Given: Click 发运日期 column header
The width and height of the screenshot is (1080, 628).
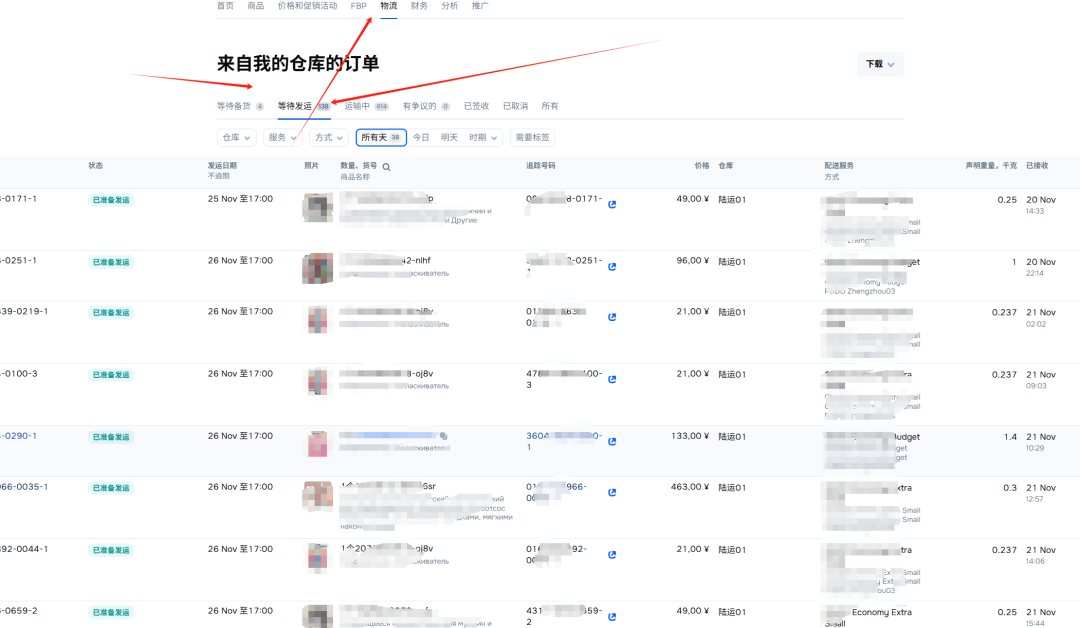Looking at the screenshot, I should [x=222, y=166].
